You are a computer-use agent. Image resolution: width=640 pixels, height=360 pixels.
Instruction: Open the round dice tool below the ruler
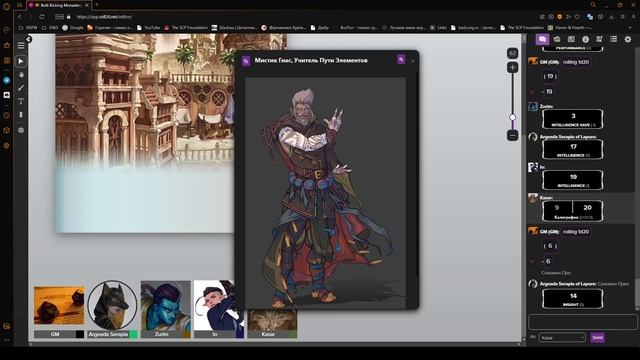click(x=21, y=130)
